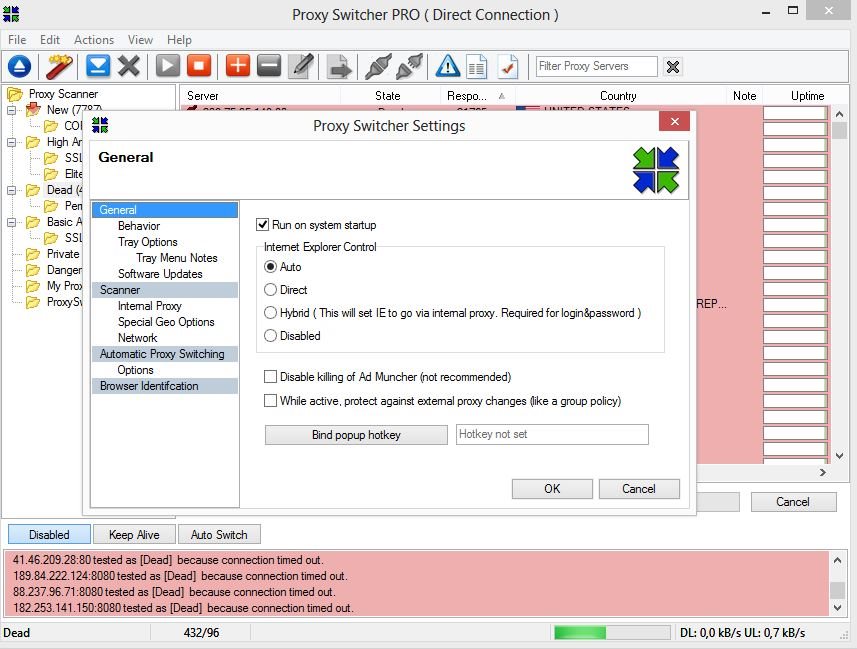This screenshot has height=649, width=857.
Task: Click the checkmark document icon
Action: tap(508, 67)
